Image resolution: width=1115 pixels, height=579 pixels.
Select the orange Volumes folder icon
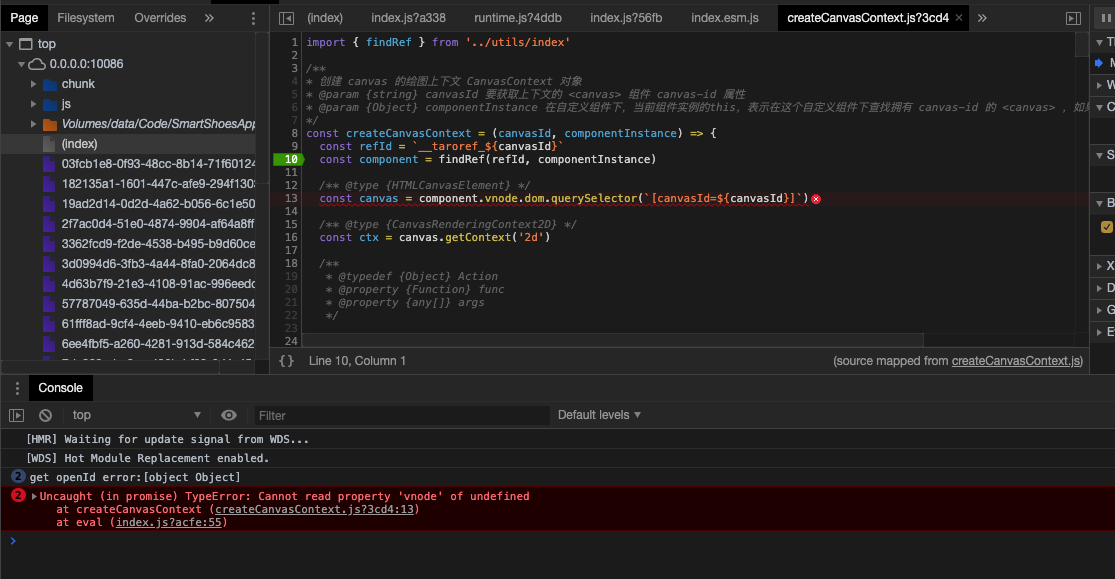click(50, 124)
